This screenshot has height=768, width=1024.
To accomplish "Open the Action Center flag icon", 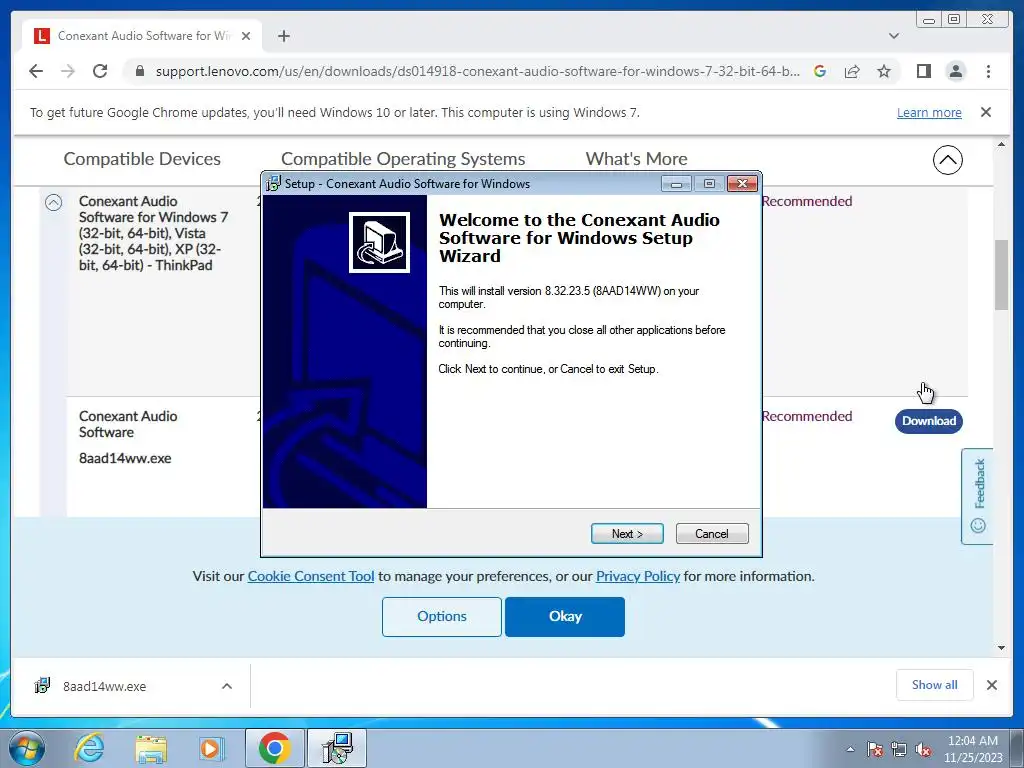I will [875, 749].
